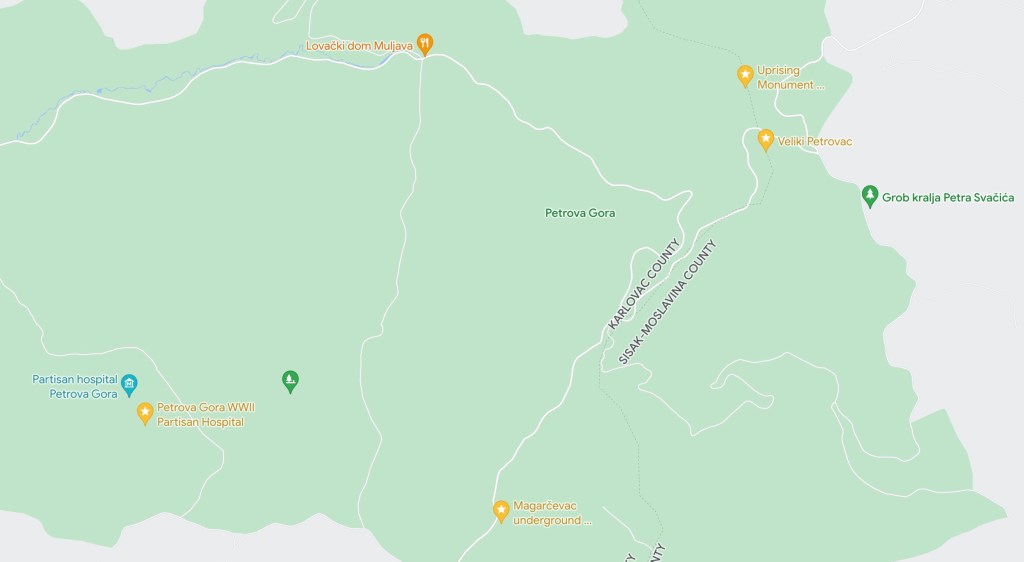
Task: Click the Veliki Petrovac star pin
Action: [x=765, y=140]
